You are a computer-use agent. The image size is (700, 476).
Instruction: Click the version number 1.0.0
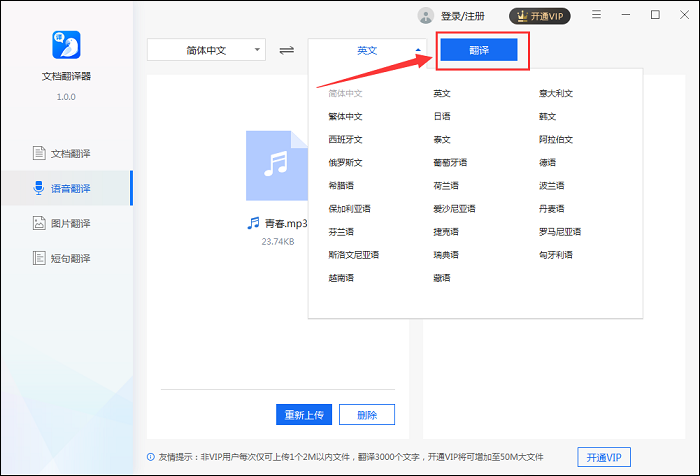tap(66, 97)
